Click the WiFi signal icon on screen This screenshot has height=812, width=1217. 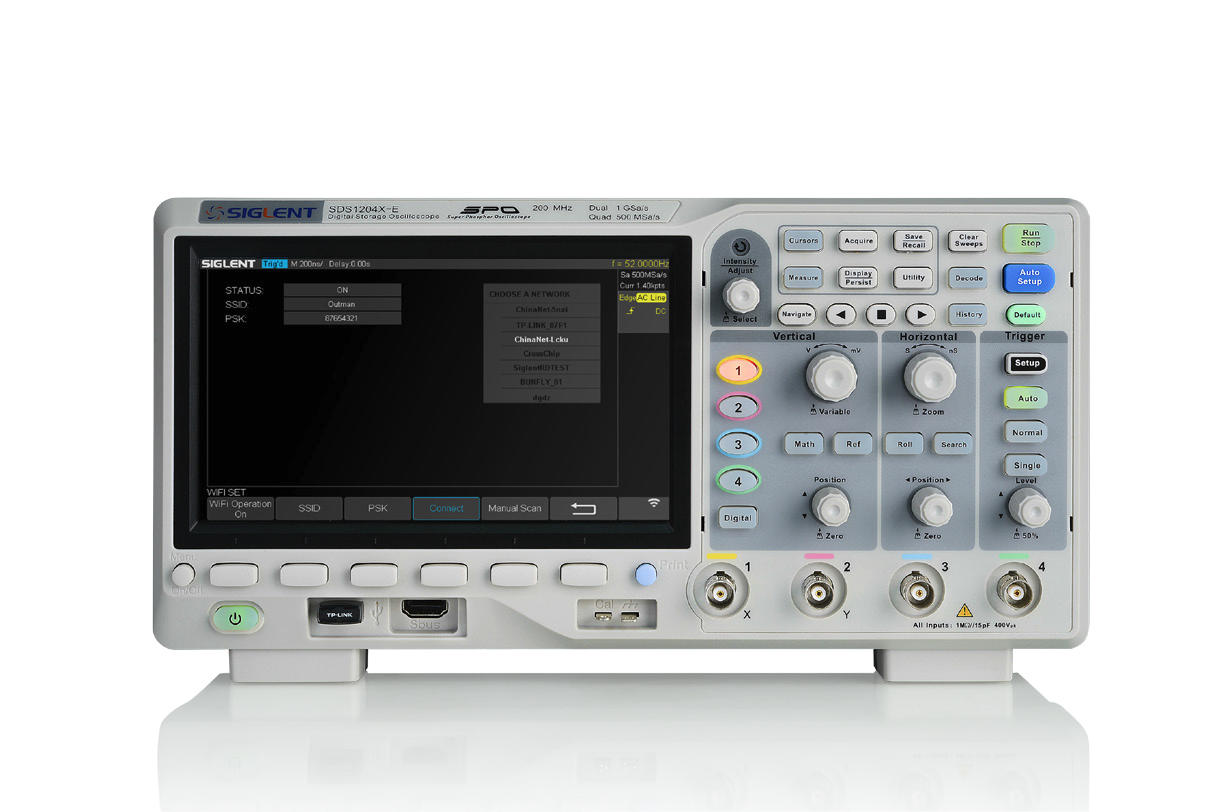pyautogui.click(x=654, y=504)
